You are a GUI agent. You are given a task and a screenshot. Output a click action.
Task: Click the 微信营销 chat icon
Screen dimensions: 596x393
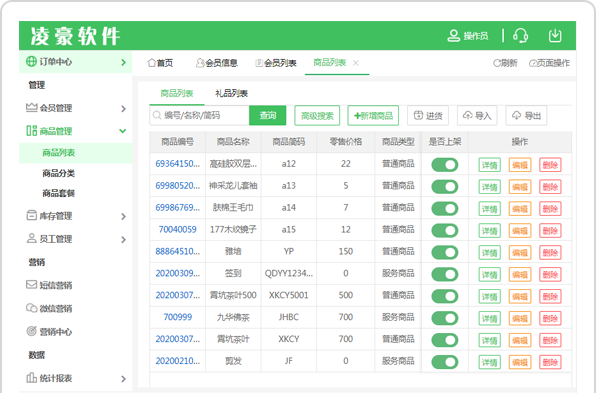tap(31, 308)
